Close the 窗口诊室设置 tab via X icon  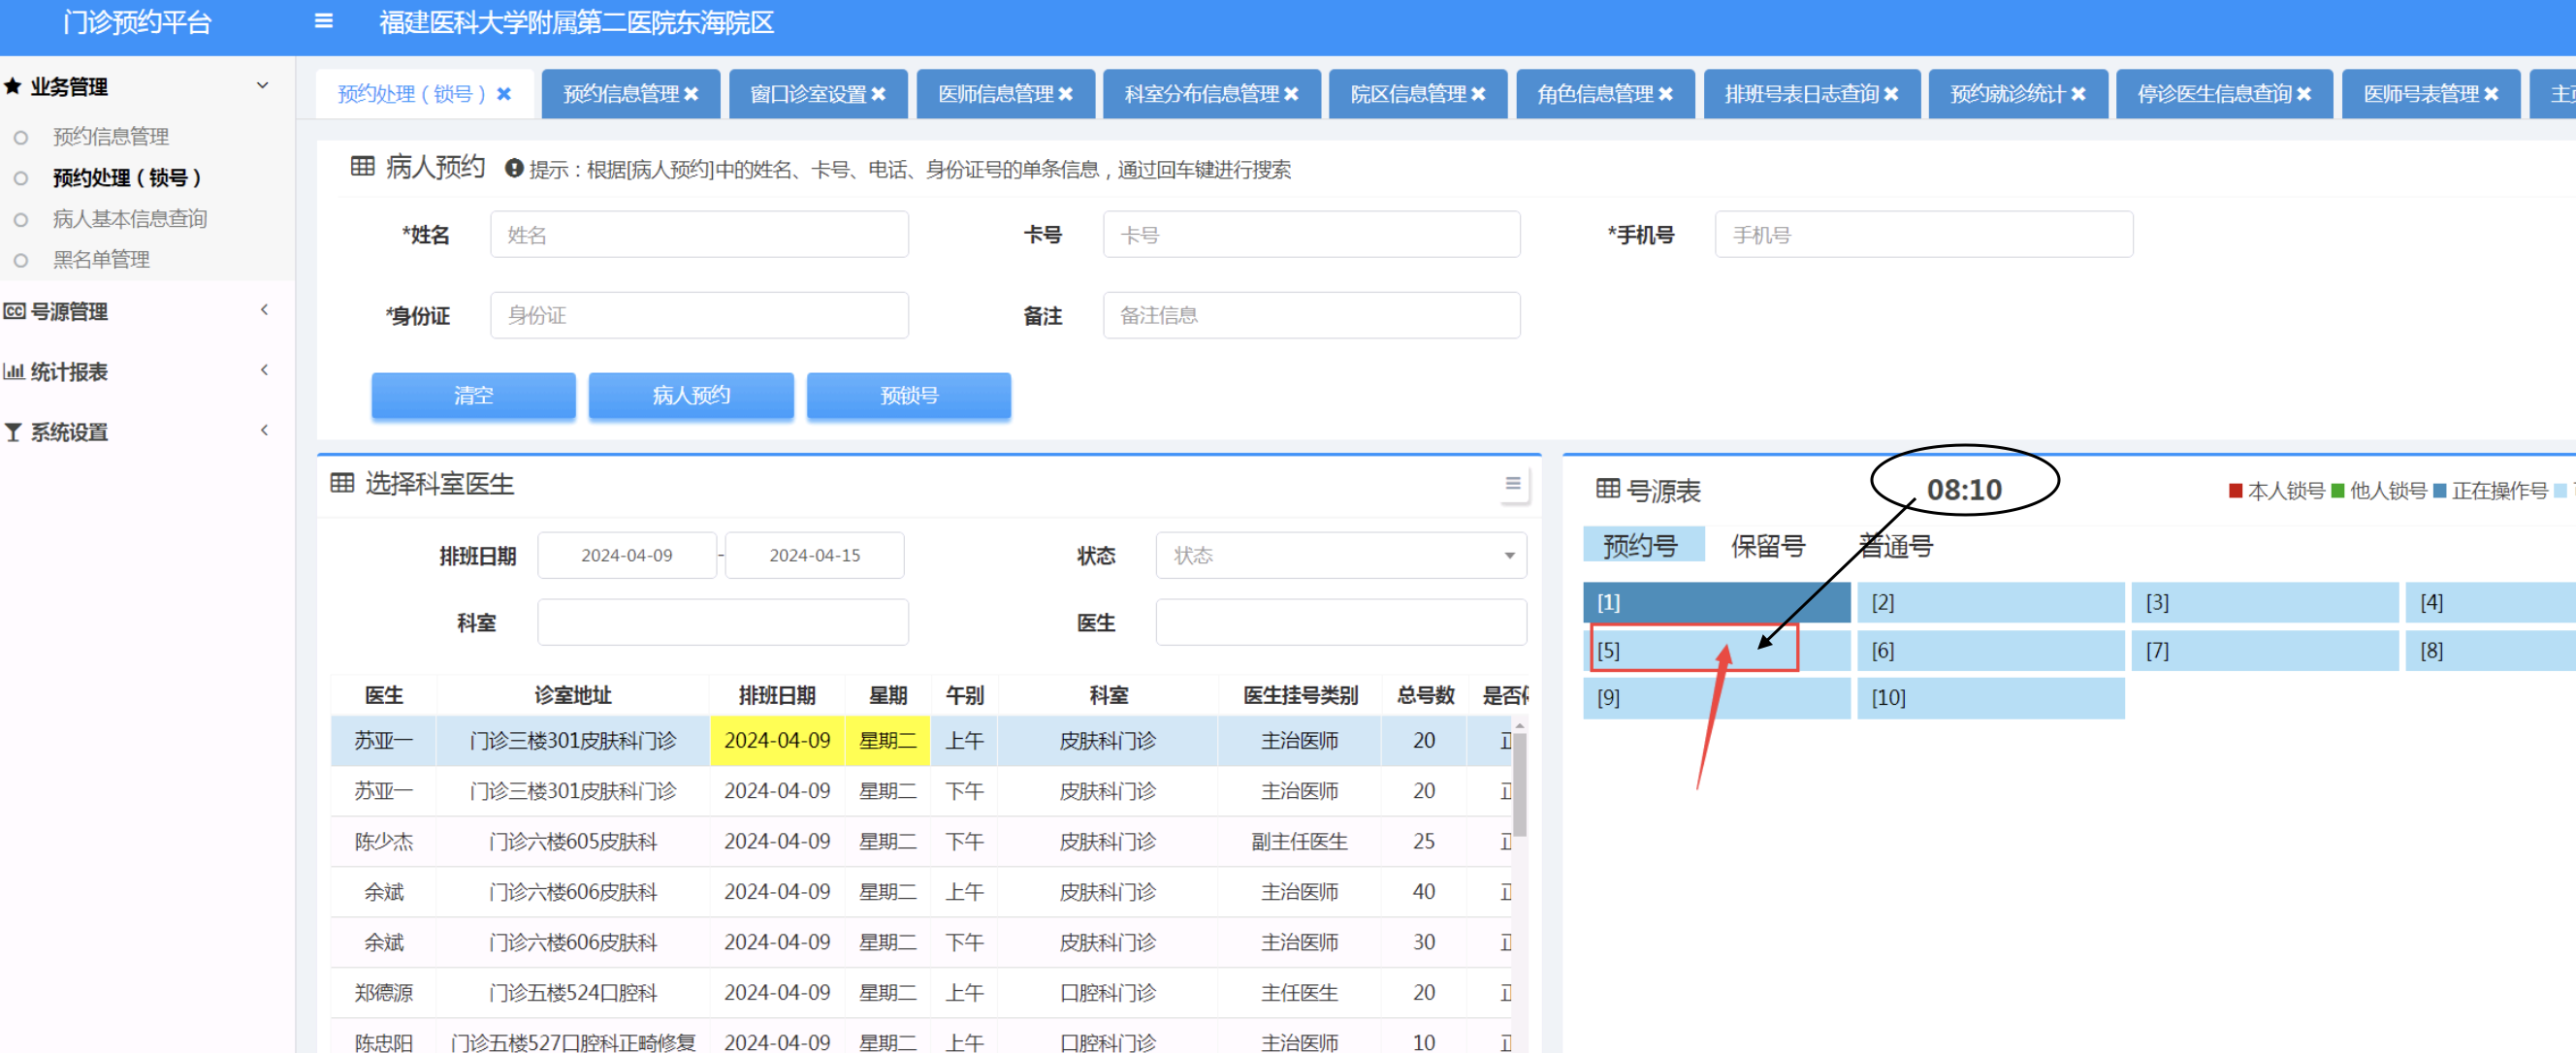point(879,94)
